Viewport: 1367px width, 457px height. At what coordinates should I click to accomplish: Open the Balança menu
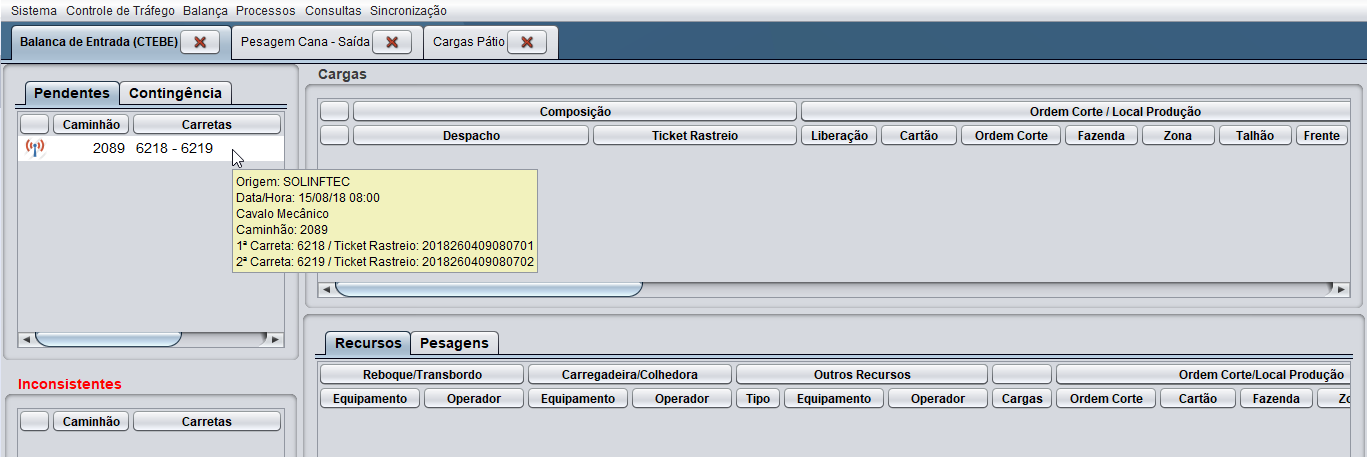(205, 11)
